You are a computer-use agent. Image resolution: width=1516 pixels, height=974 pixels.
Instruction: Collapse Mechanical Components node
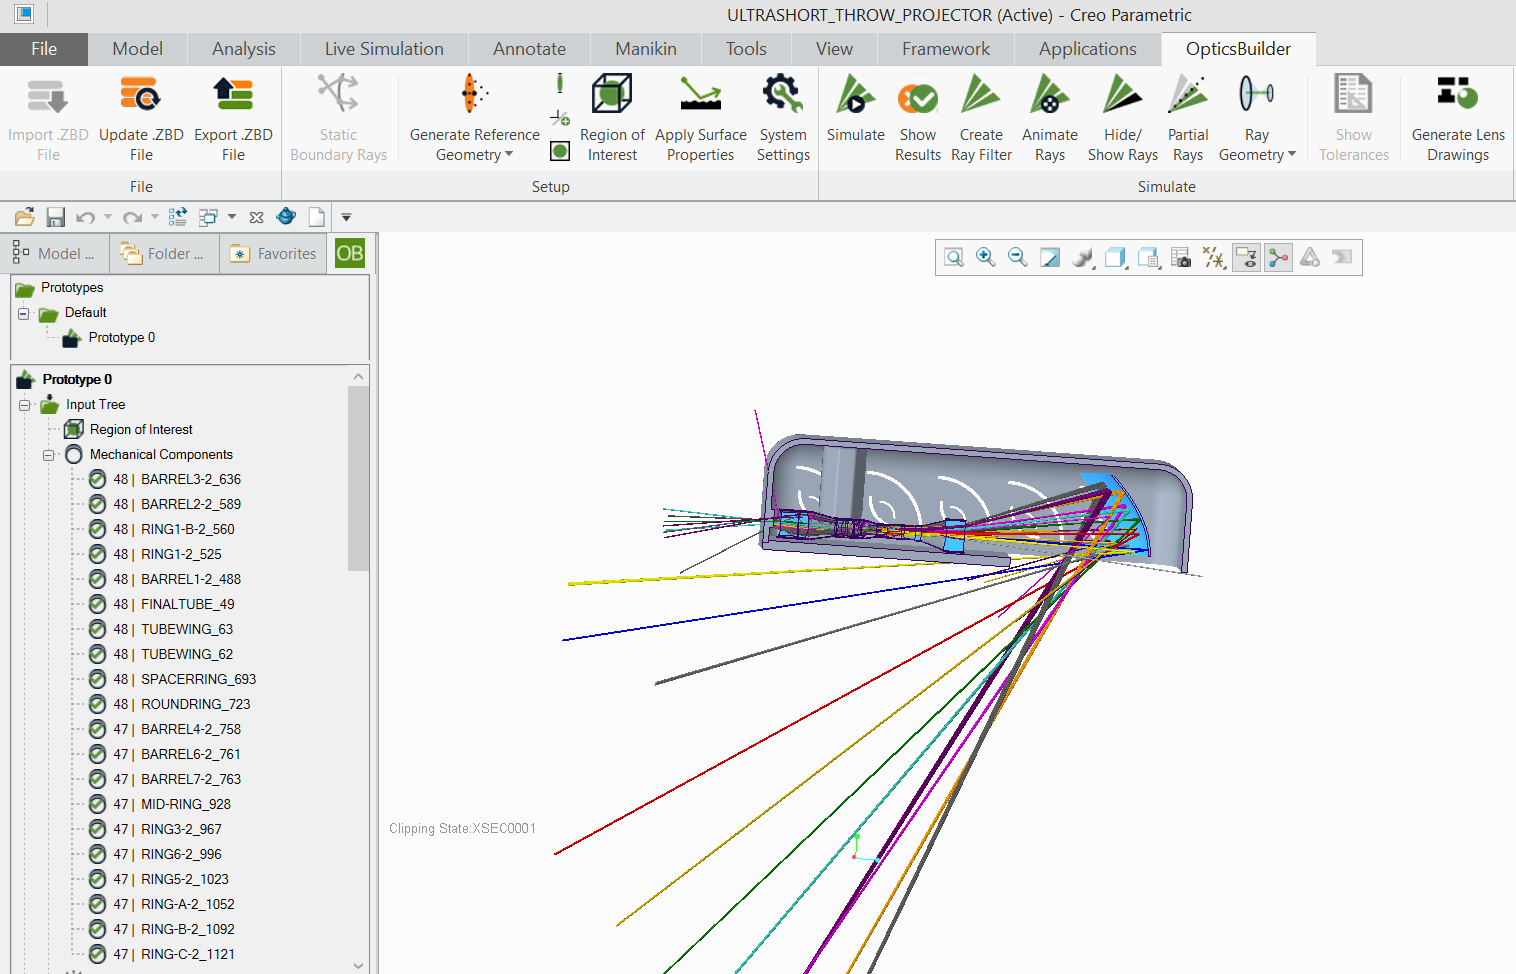pyautogui.click(x=48, y=455)
